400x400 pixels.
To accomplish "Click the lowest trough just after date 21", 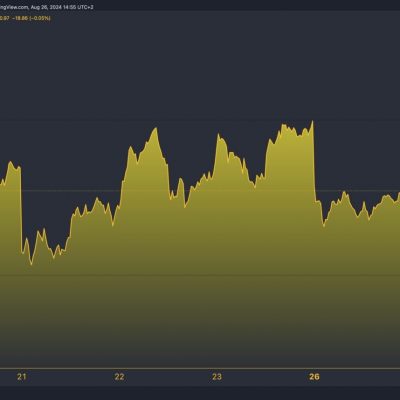I will click(31, 264).
